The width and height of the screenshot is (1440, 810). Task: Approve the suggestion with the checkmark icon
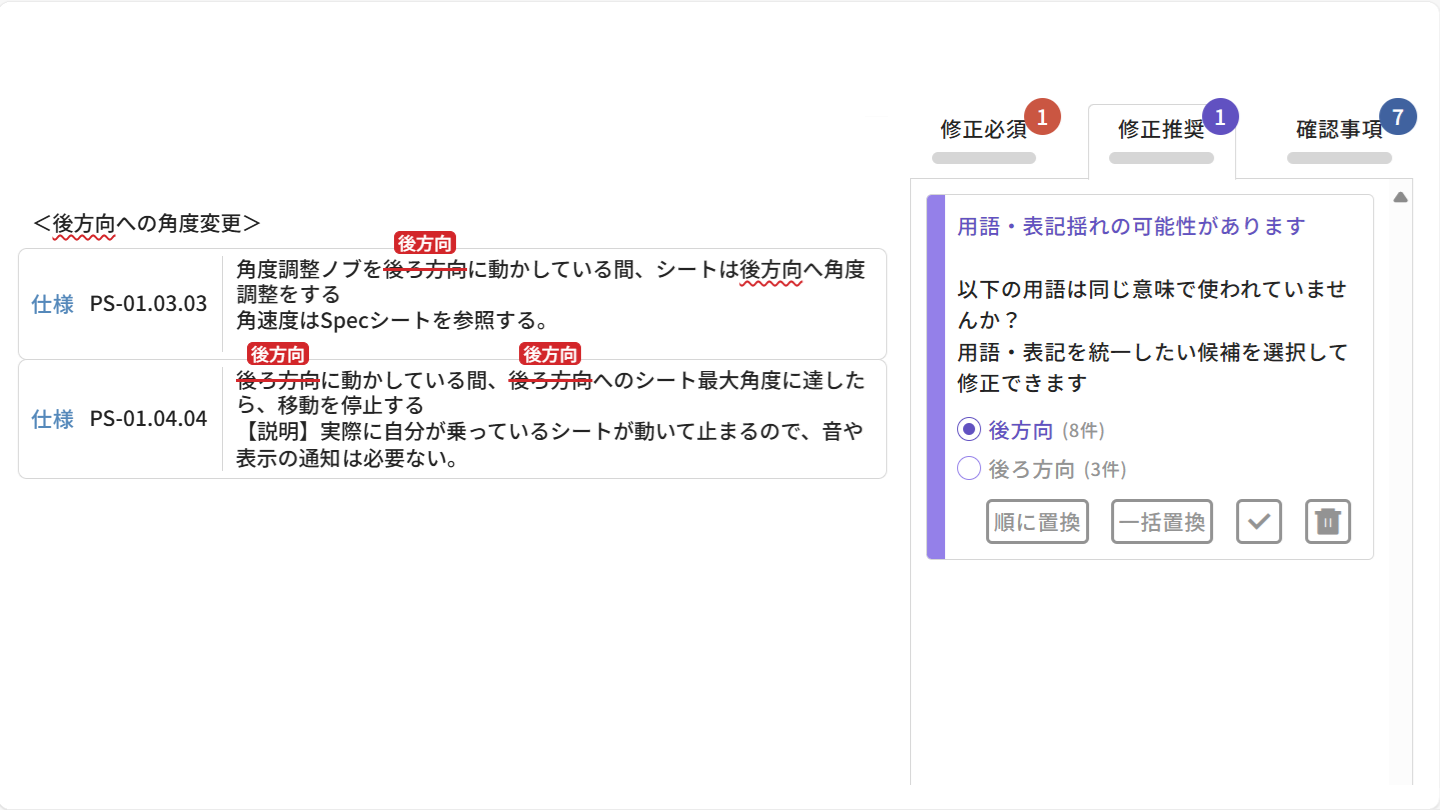click(x=1258, y=521)
